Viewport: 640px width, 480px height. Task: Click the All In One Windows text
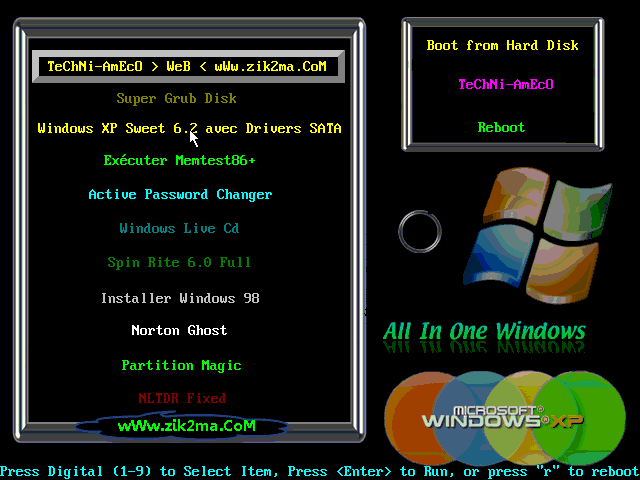(484, 331)
